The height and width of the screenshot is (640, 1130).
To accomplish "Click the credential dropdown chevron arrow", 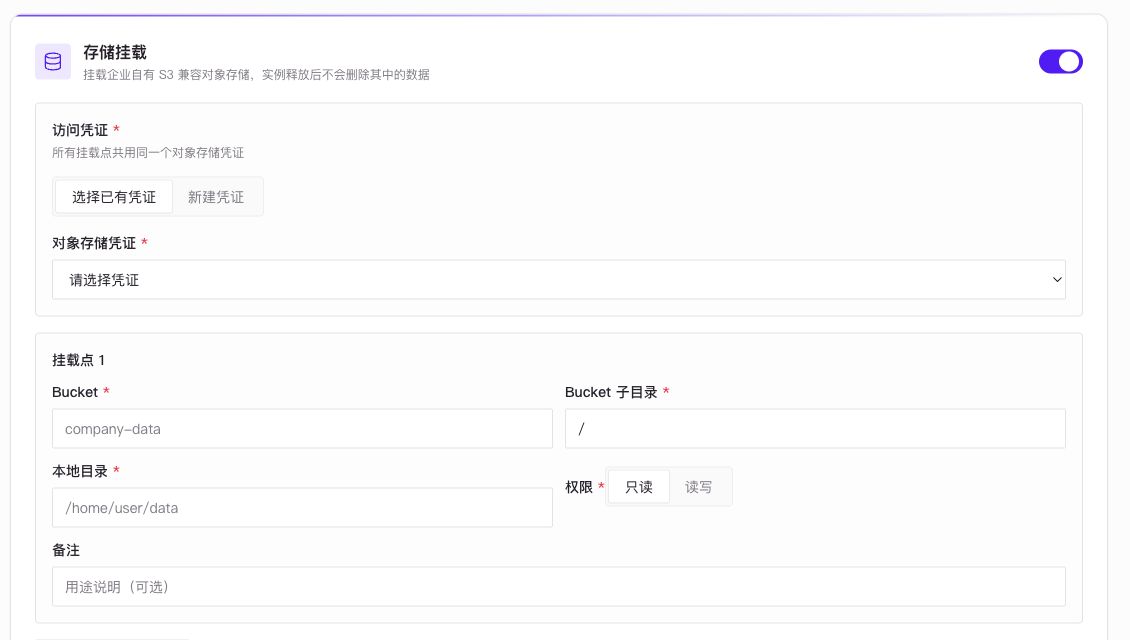I will click(1057, 280).
